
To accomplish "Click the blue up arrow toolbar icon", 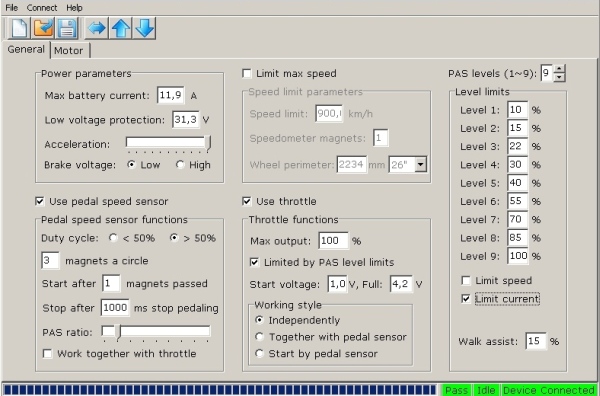I will pos(121,28).
